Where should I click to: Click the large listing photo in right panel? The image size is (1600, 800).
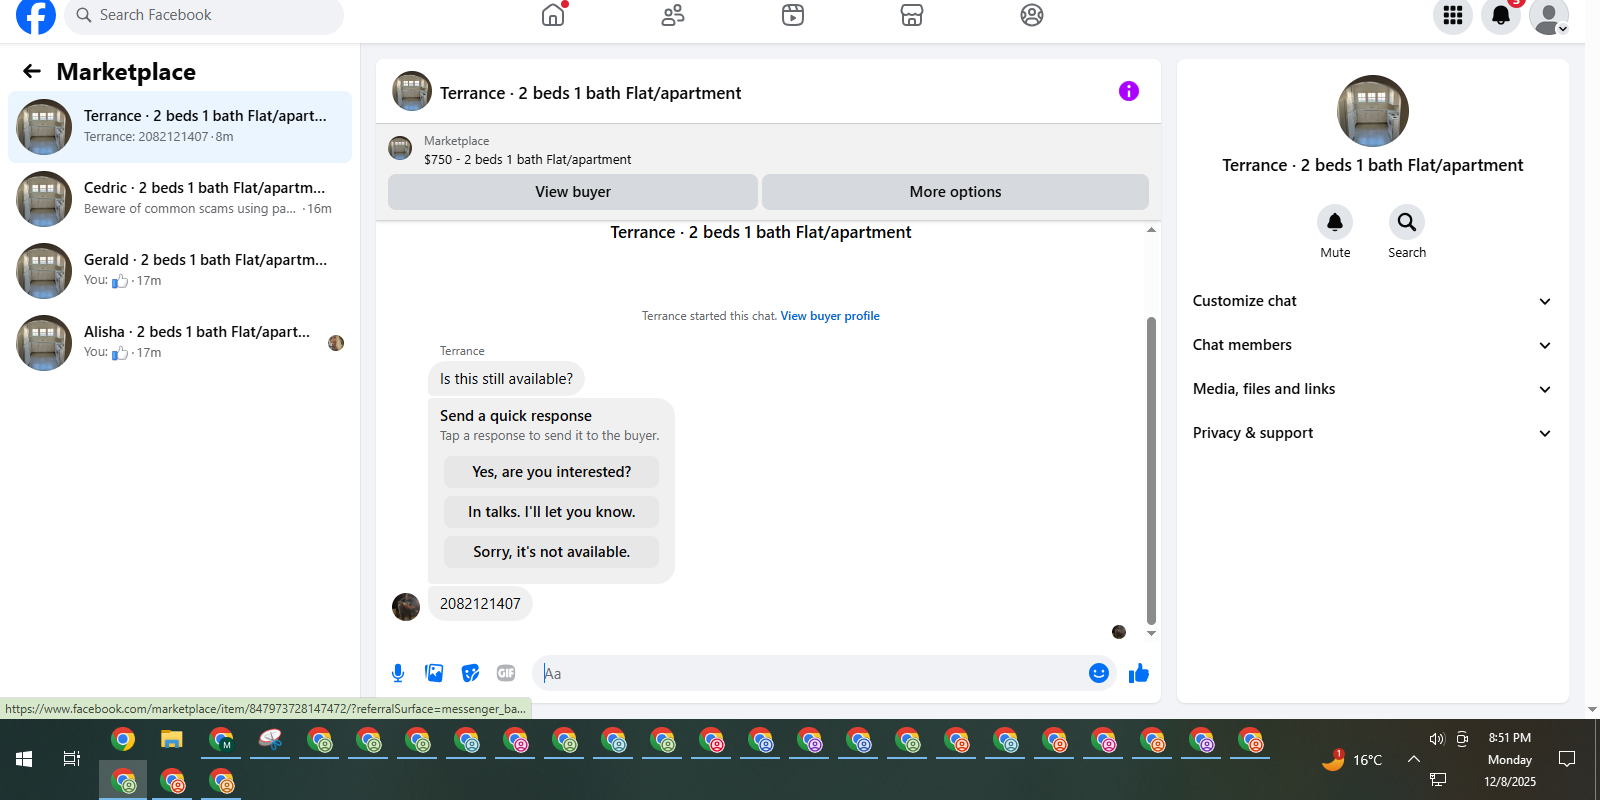tap(1373, 111)
